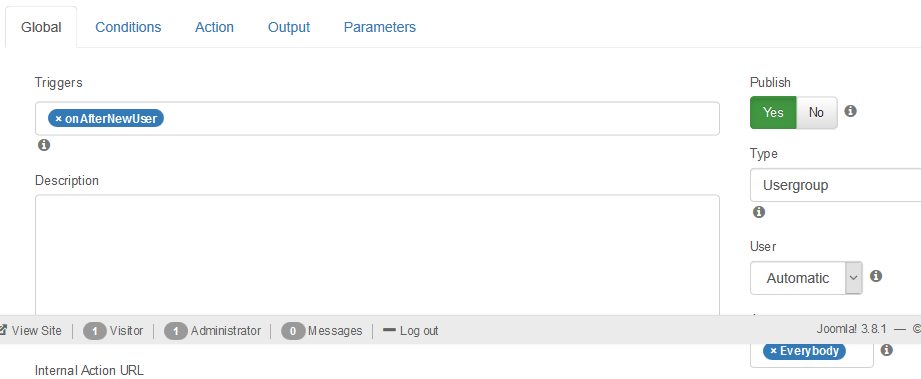The height and width of the screenshot is (379, 921).
Task: Set Publish to Yes
Action: [773, 112]
